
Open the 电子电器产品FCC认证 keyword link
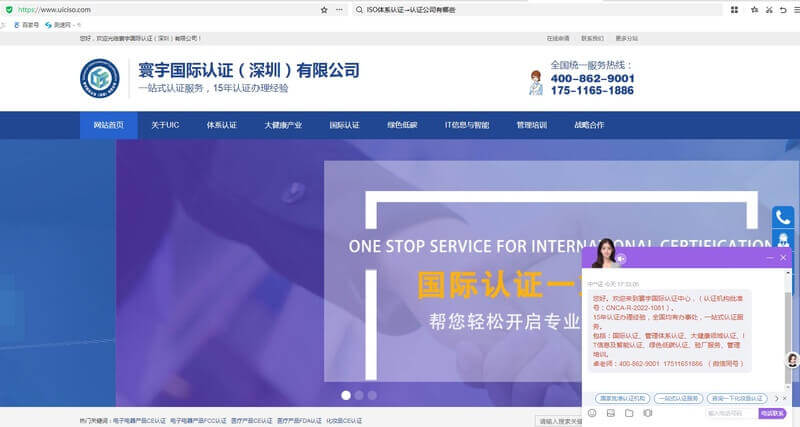click(198, 421)
